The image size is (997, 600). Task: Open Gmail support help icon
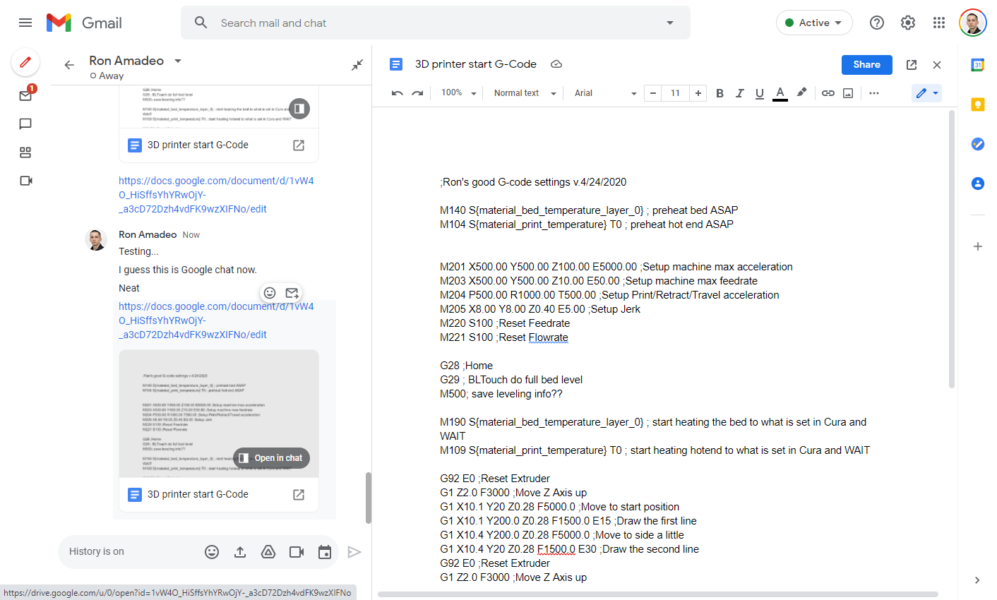(877, 23)
